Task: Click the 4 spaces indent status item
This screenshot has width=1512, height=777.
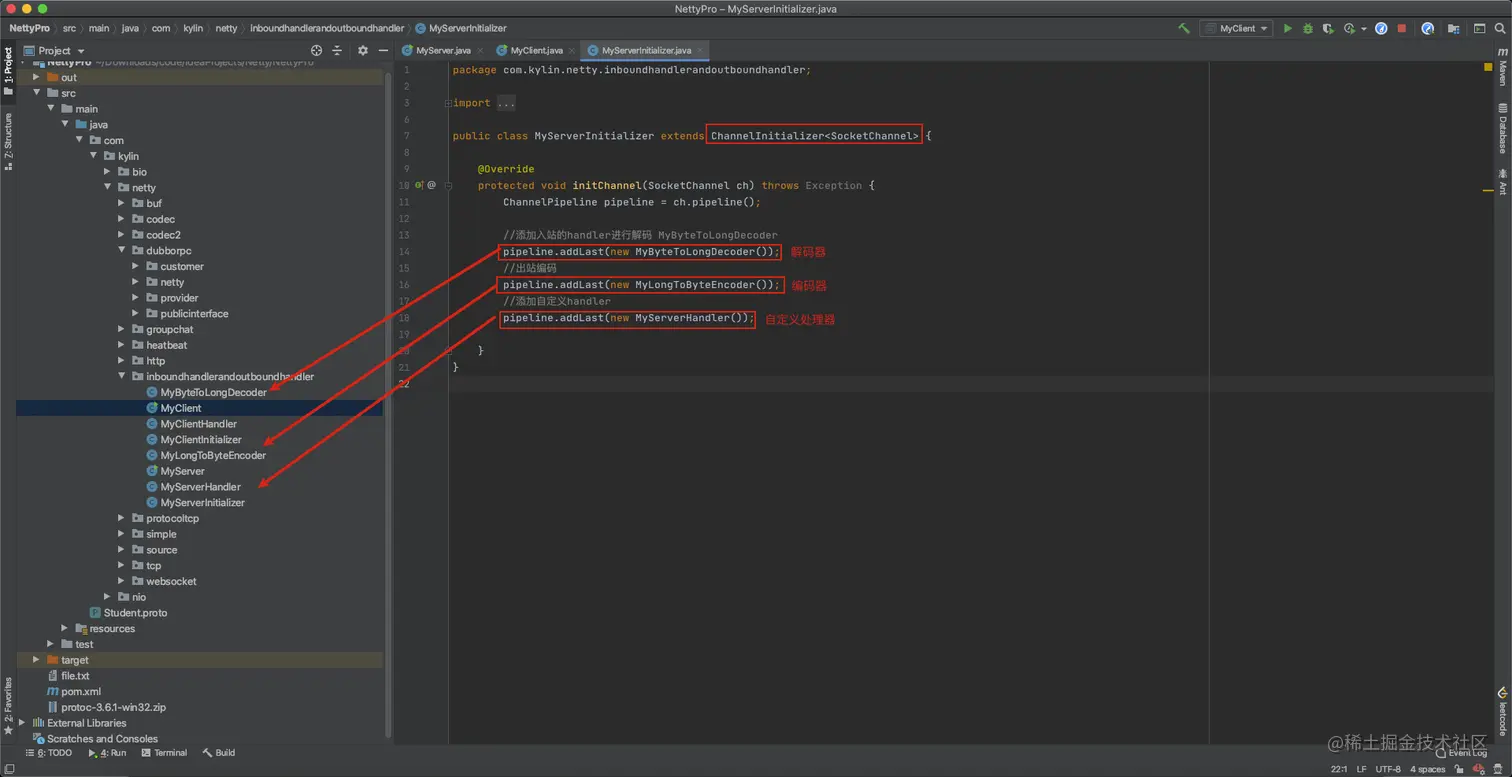Action: (1427, 769)
